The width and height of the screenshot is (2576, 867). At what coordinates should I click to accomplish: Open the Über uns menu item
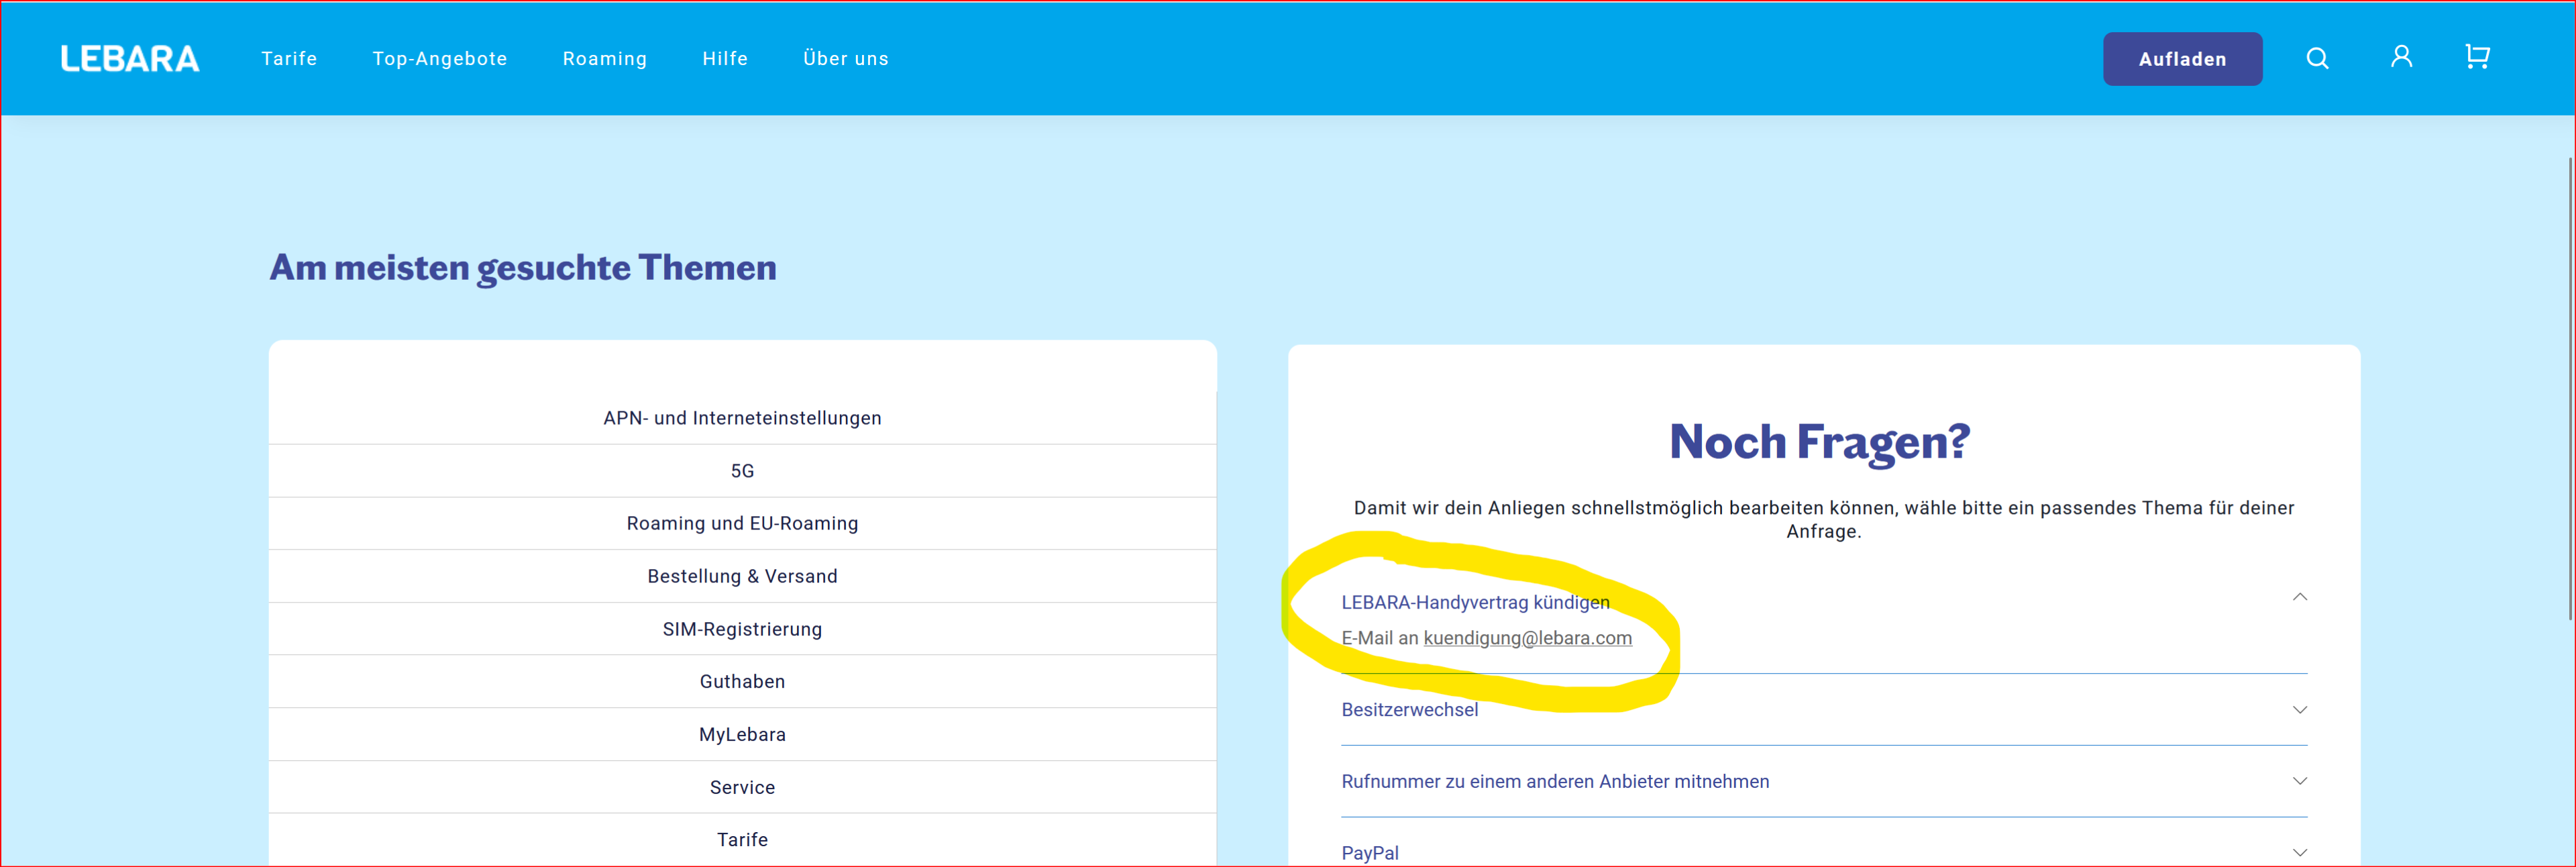(846, 59)
